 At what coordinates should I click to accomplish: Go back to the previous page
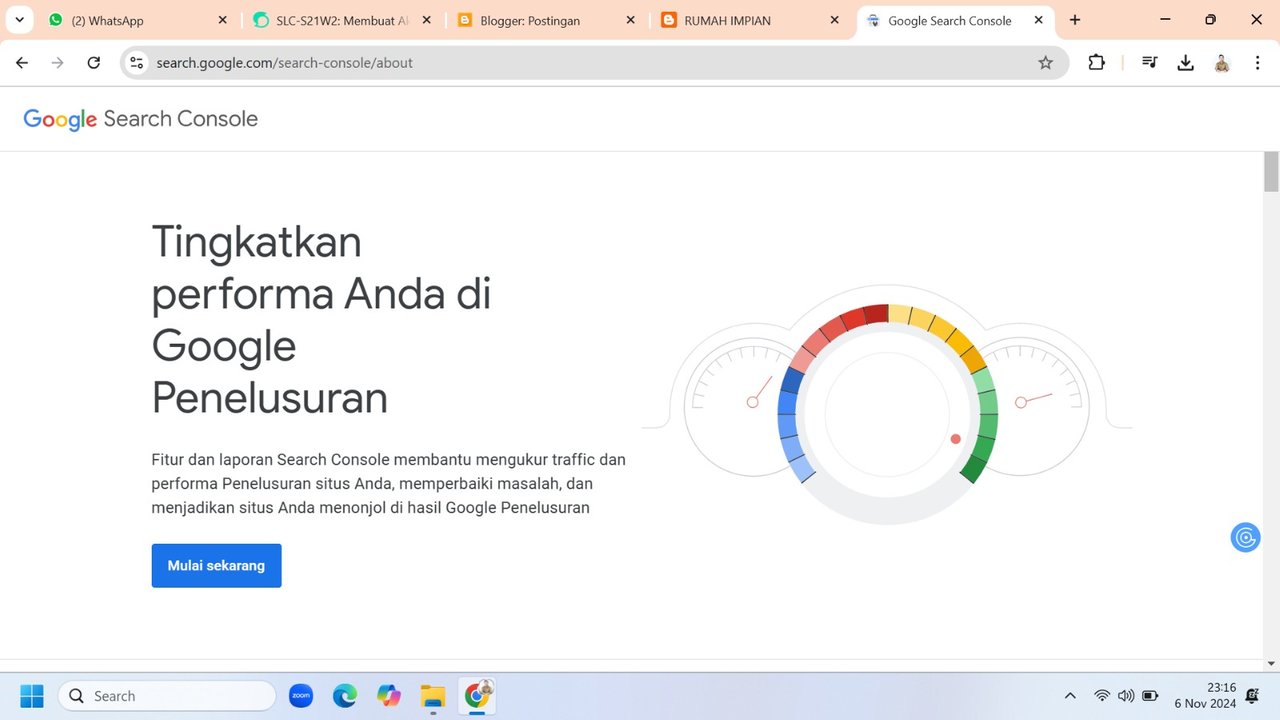tap(22, 63)
